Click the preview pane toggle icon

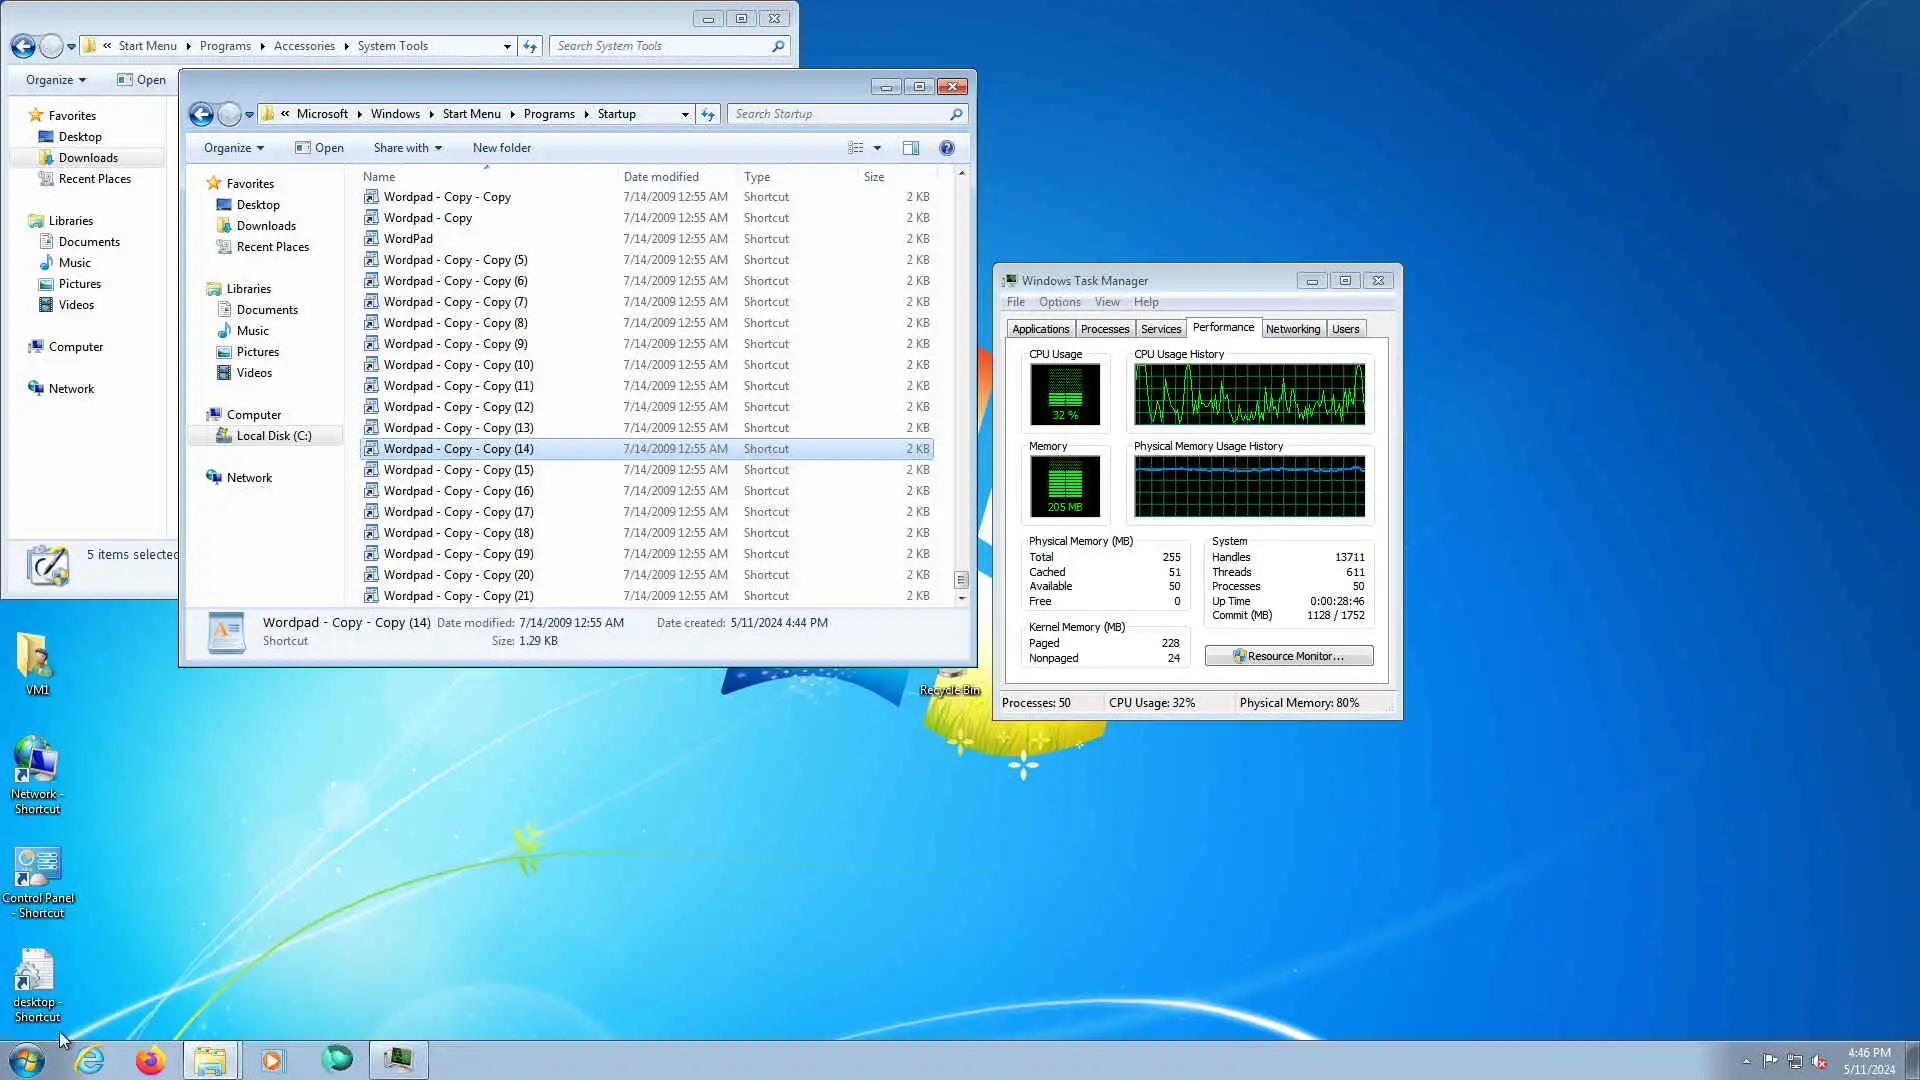click(910, 148)
